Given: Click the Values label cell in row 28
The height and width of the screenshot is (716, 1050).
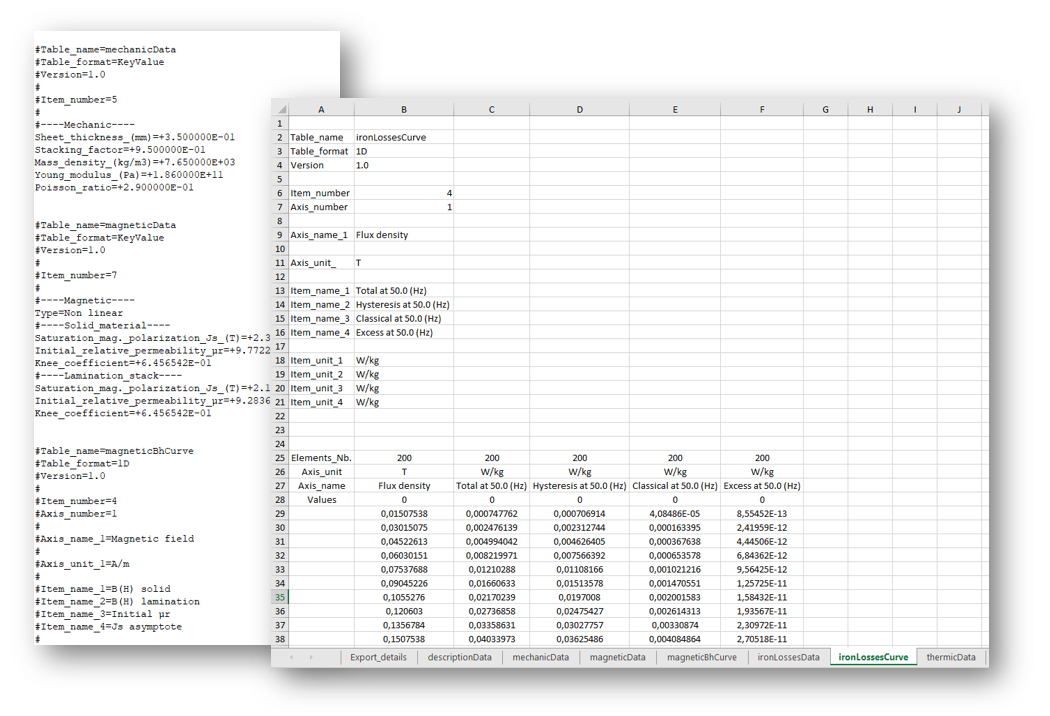Looking at the screenshot, I should click(x=321, y=500).
